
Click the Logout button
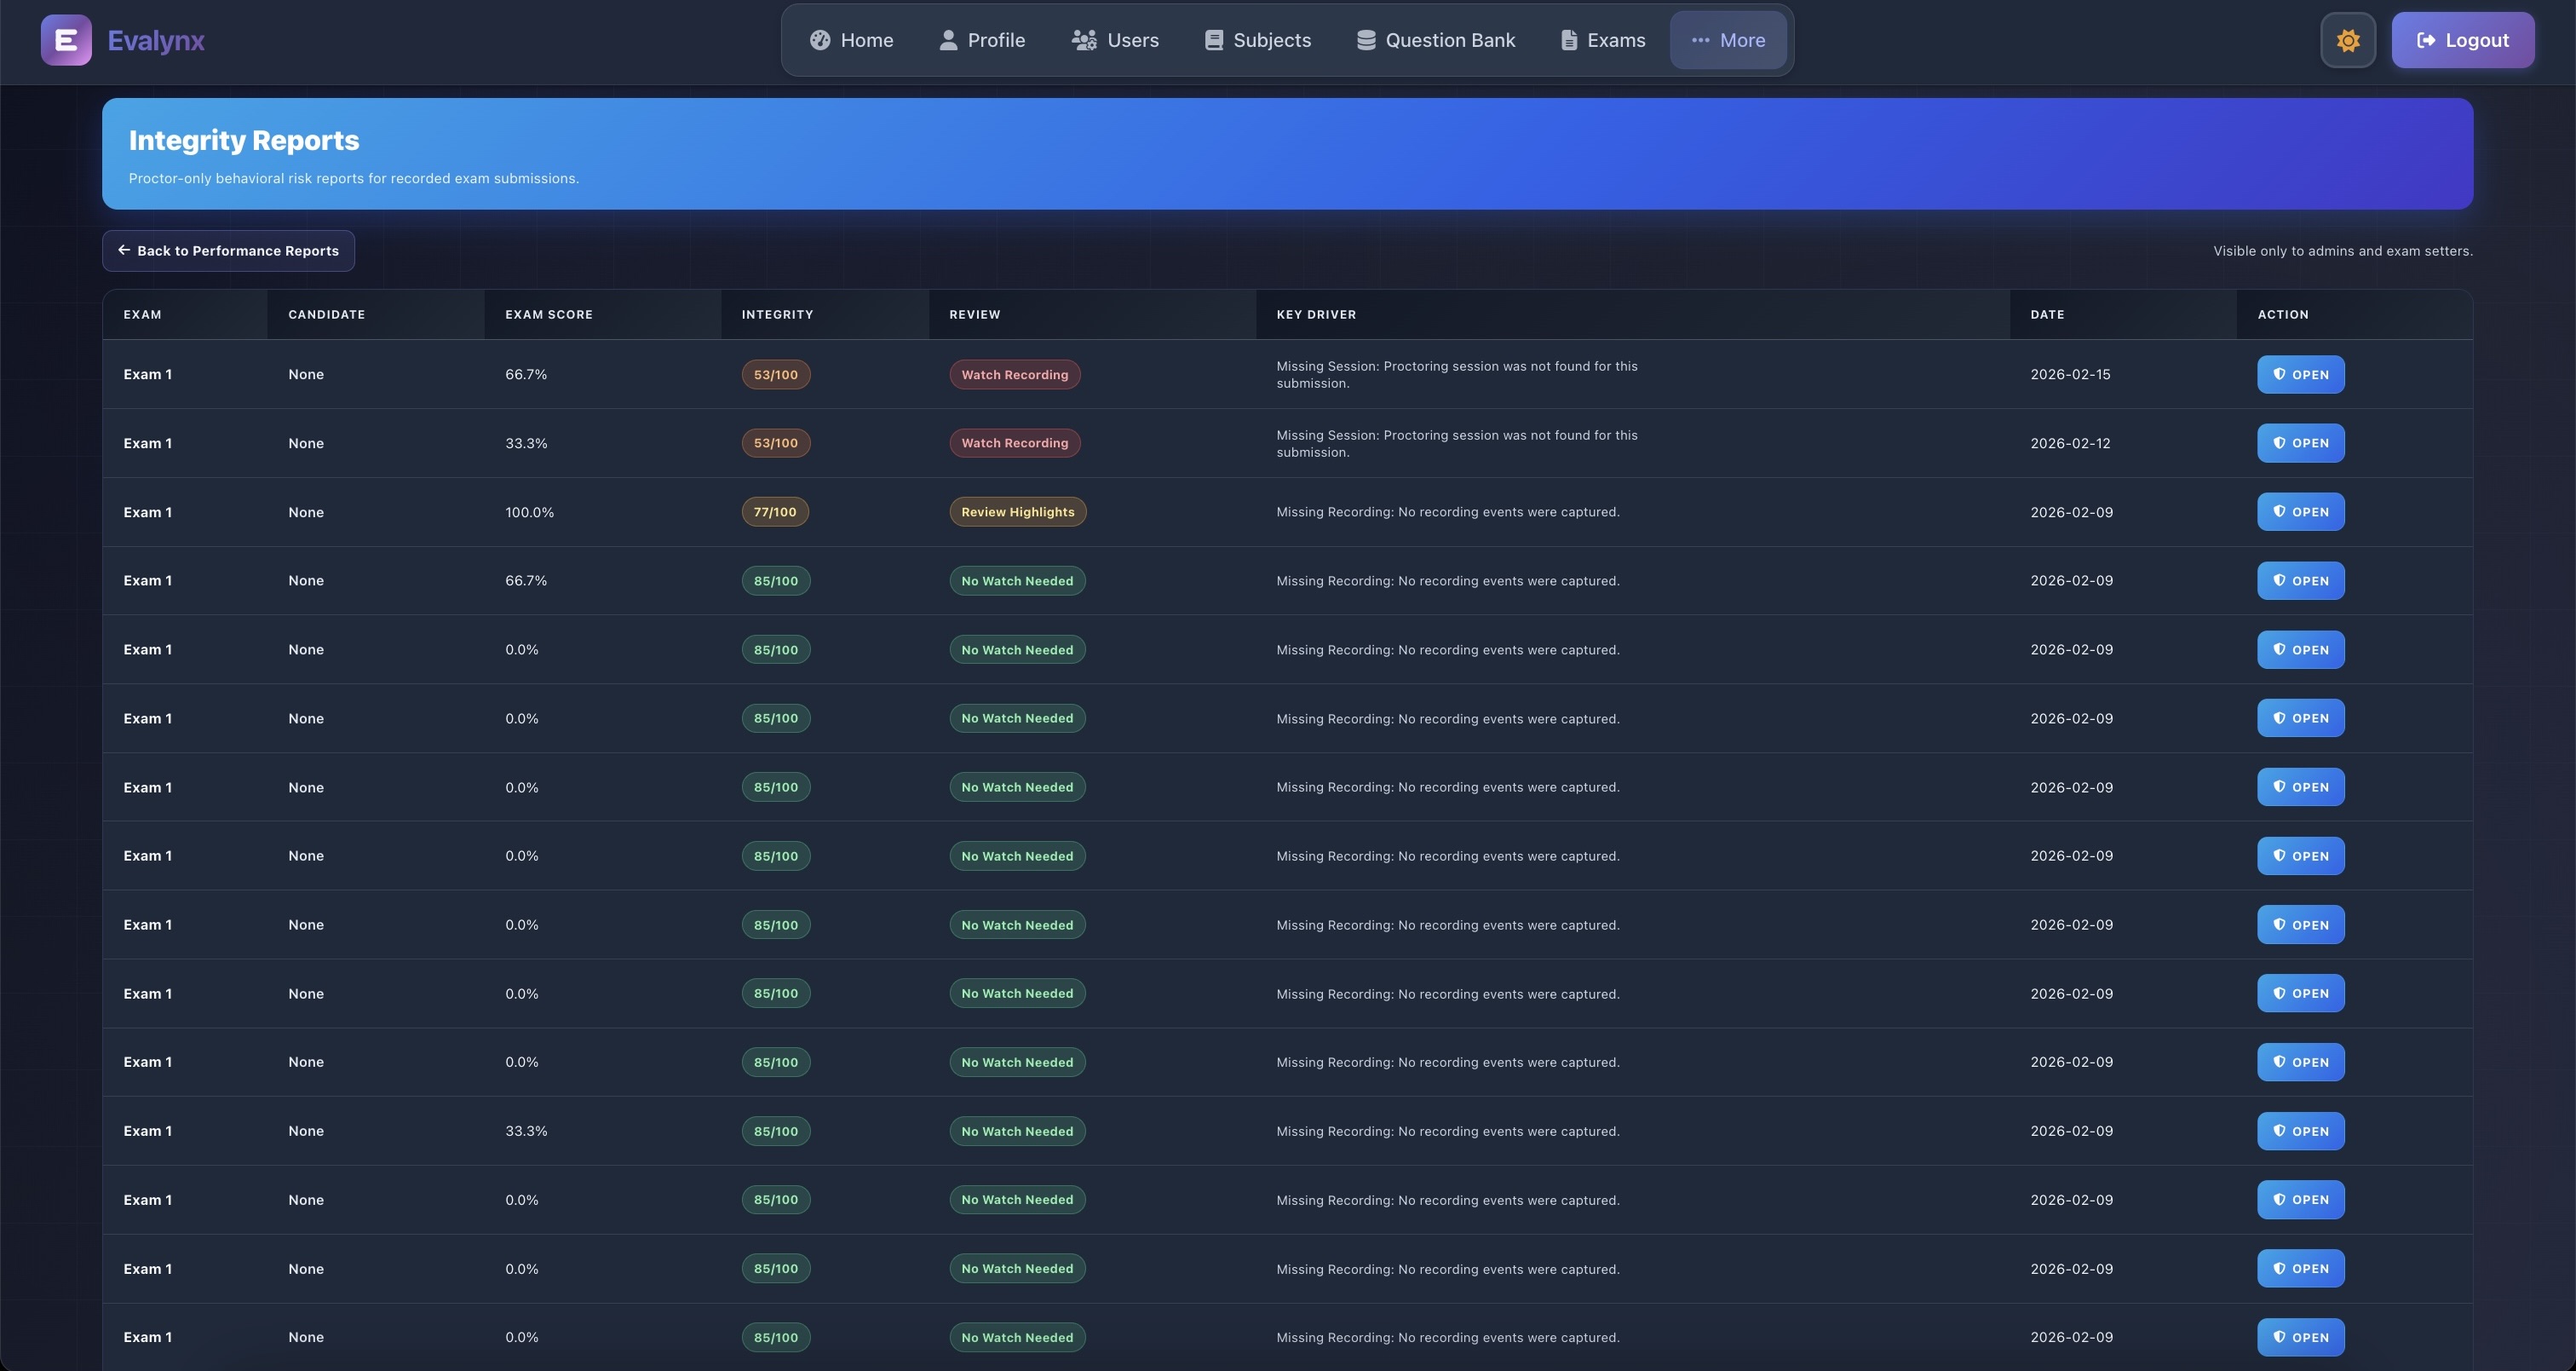coord(2462,40)
